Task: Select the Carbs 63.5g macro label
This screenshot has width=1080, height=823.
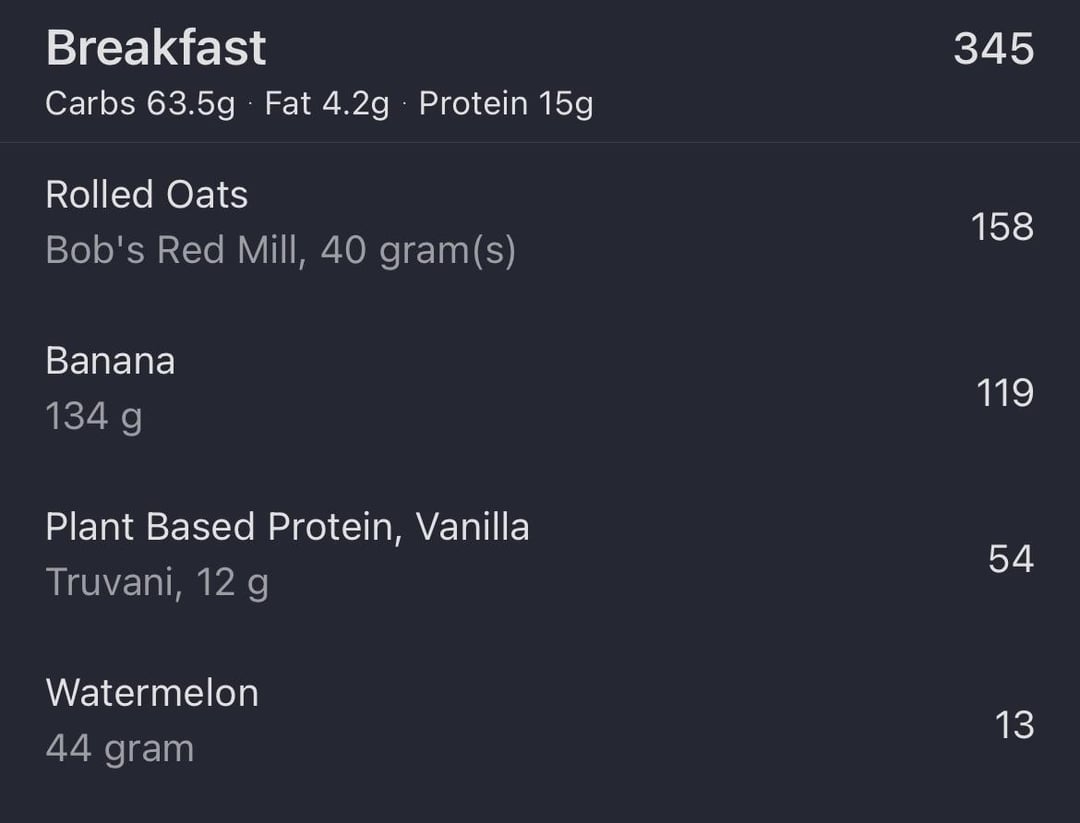Action: click(x=140, y=104)
